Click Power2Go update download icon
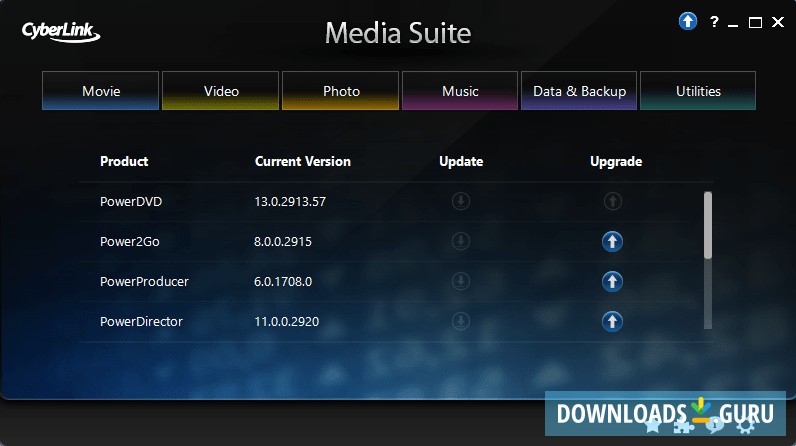 pyautogui.click(x=461, y=242)
